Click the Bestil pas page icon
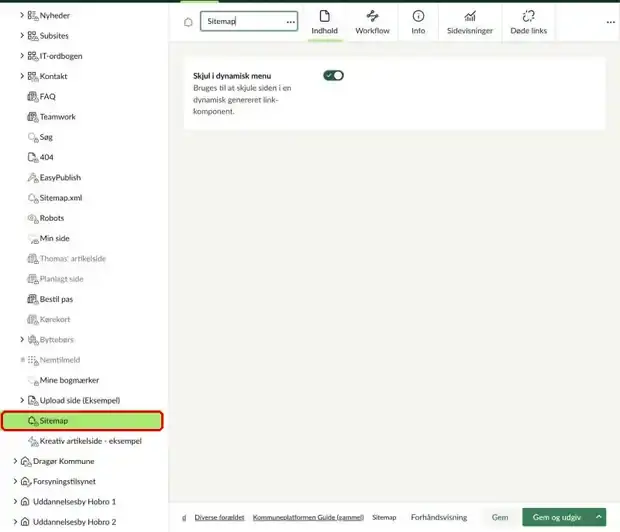 33,299
